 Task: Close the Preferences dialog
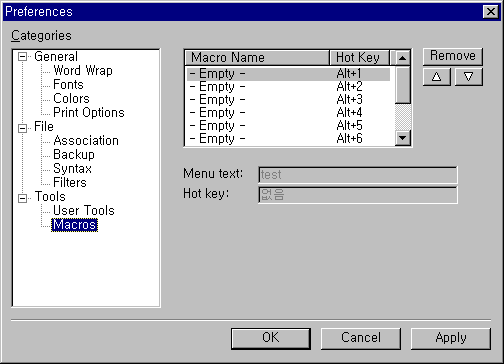[491, 12]
